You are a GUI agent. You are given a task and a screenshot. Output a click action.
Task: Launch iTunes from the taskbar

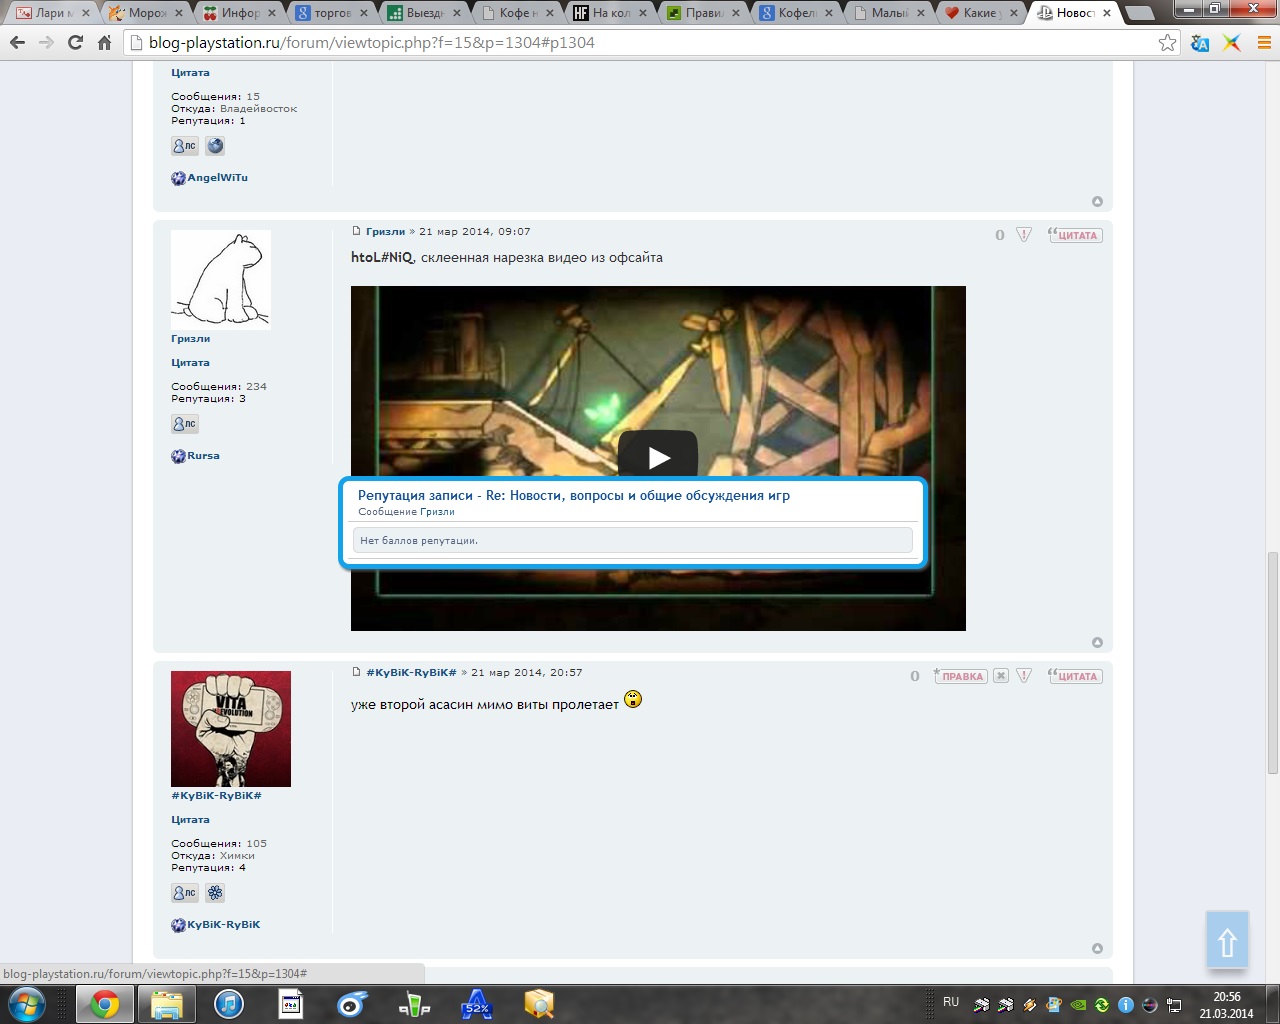229,1004
